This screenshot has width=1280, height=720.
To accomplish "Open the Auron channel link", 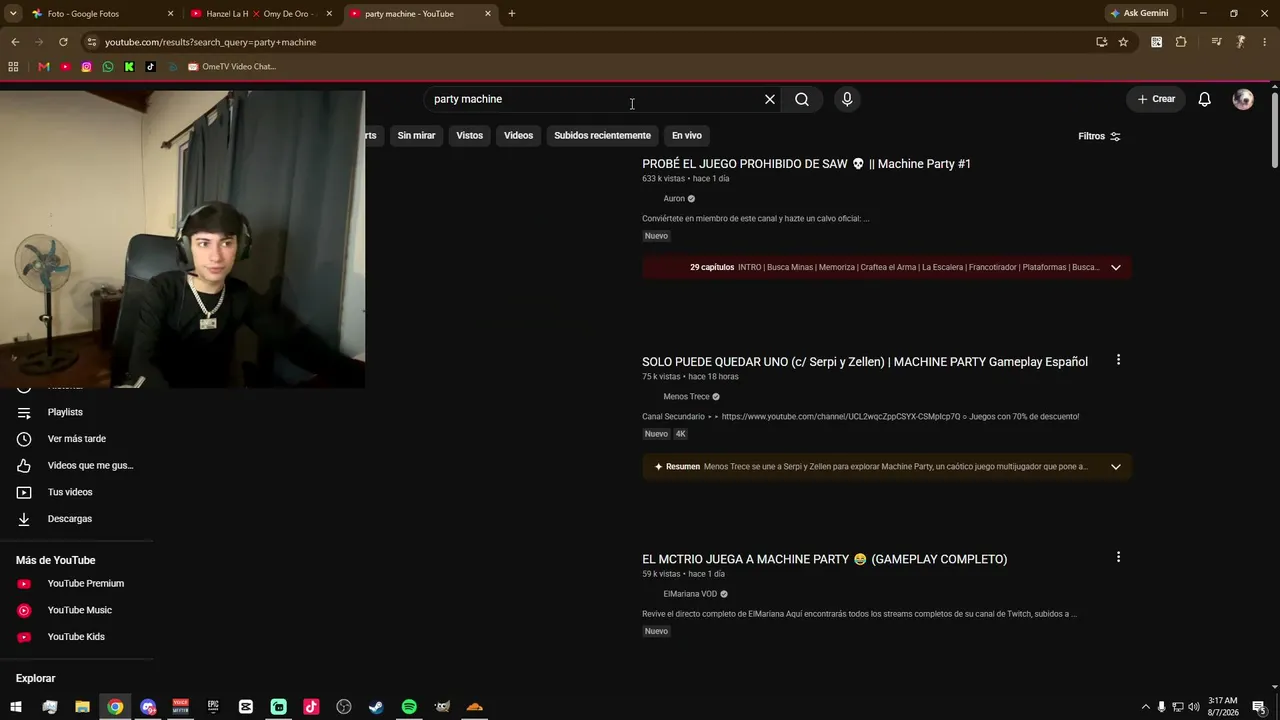I will point(674,199).
